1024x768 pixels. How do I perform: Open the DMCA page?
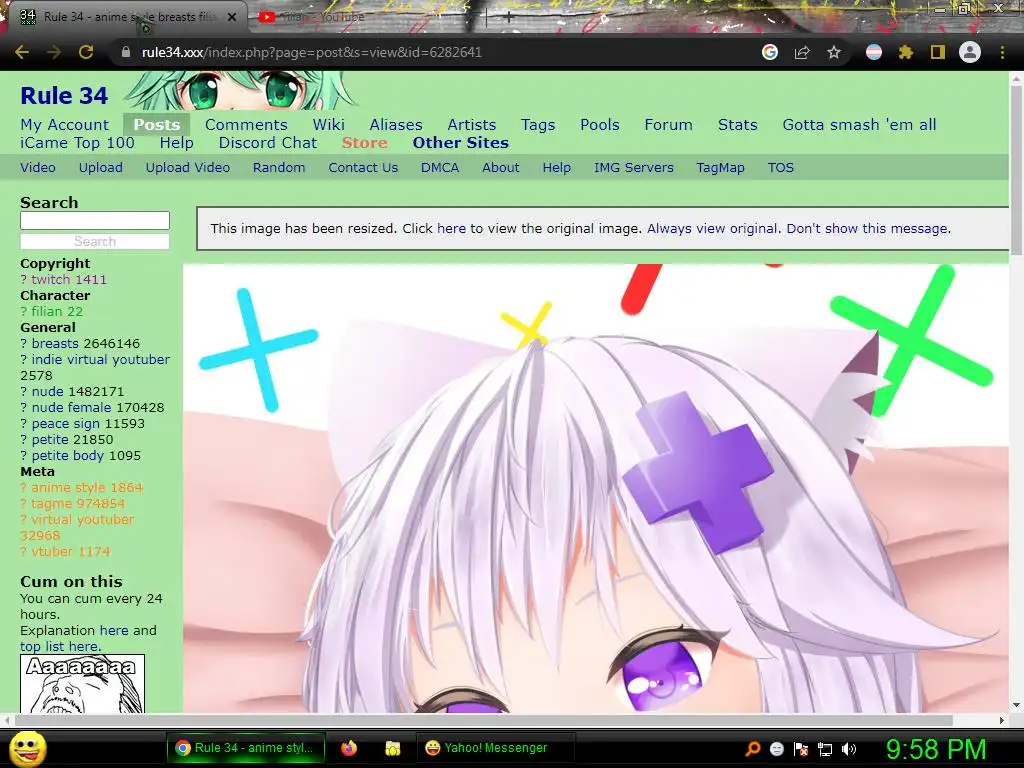point(440,168)
